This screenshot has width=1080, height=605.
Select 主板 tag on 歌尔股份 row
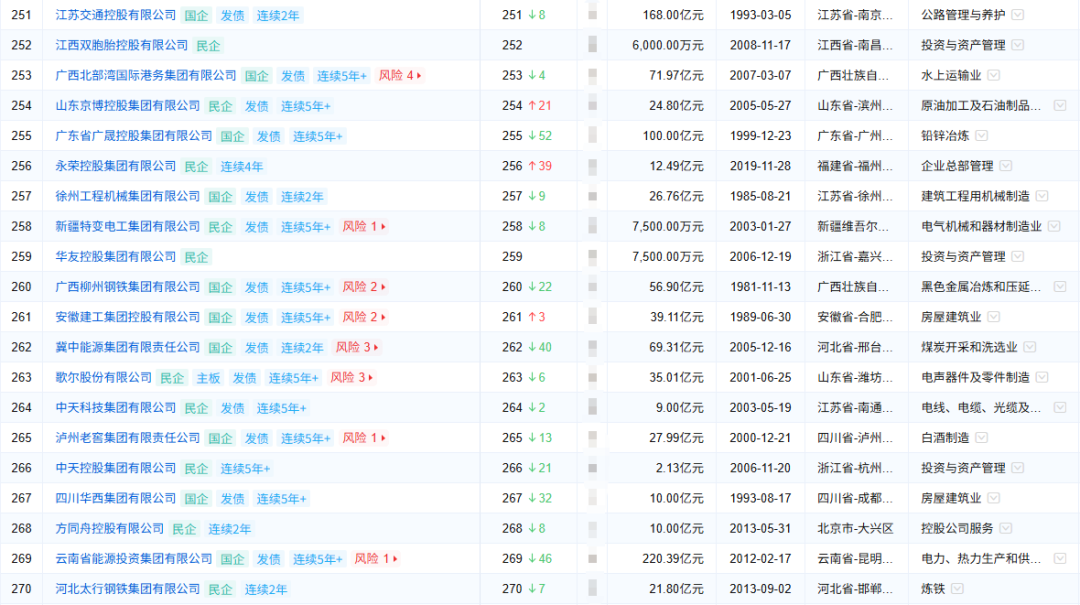click(x=208, y=378)
